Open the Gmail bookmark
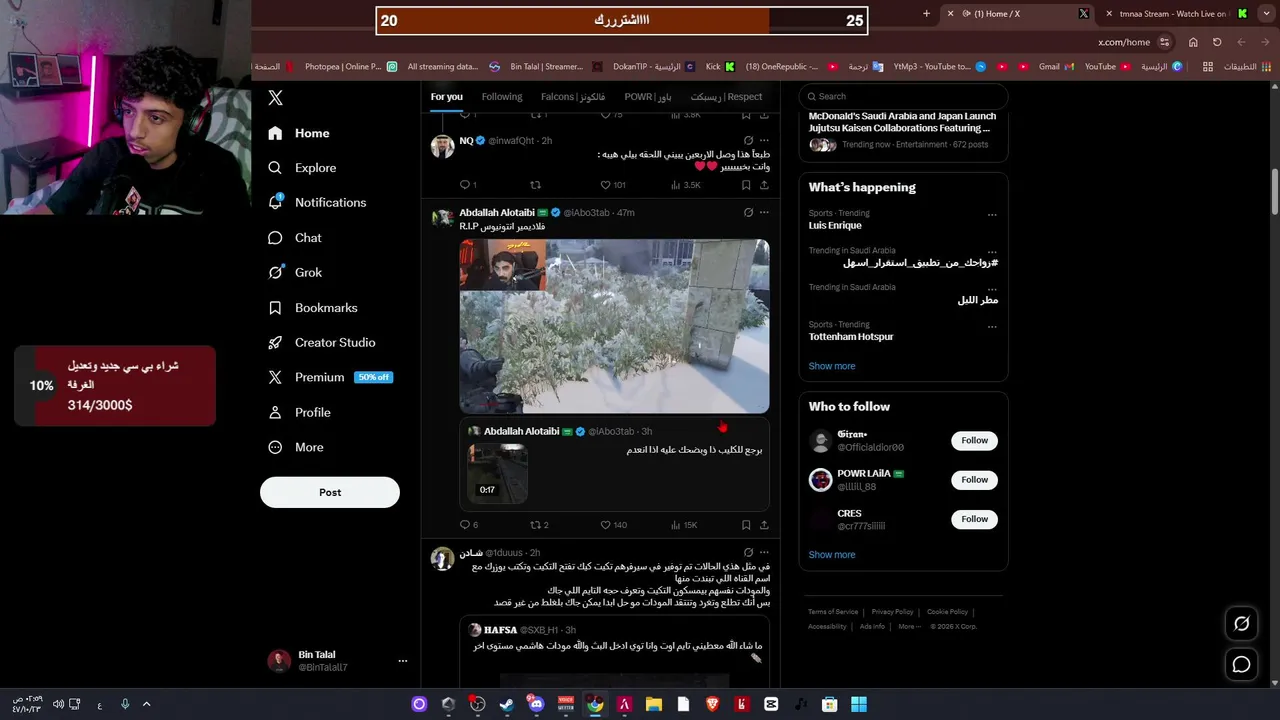 pyautogui.click(x=1055, y=67)
